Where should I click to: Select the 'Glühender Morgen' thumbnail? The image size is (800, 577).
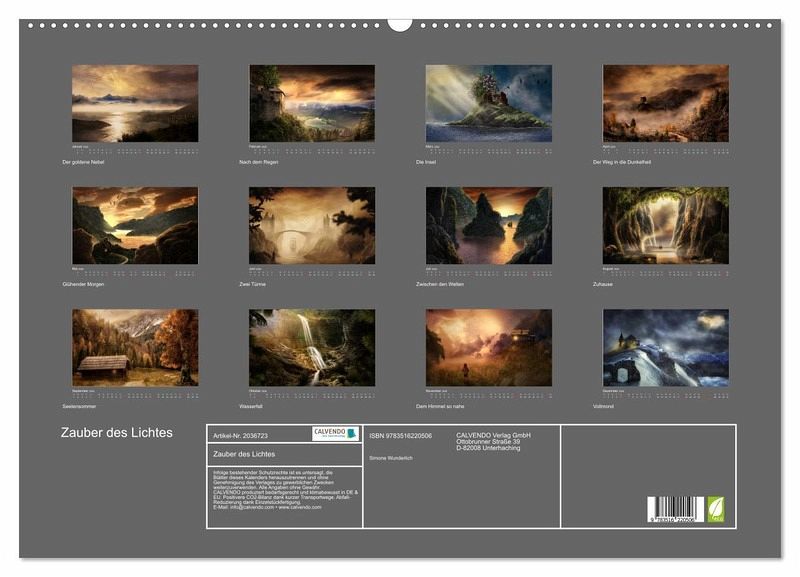[x=135, y=225]
